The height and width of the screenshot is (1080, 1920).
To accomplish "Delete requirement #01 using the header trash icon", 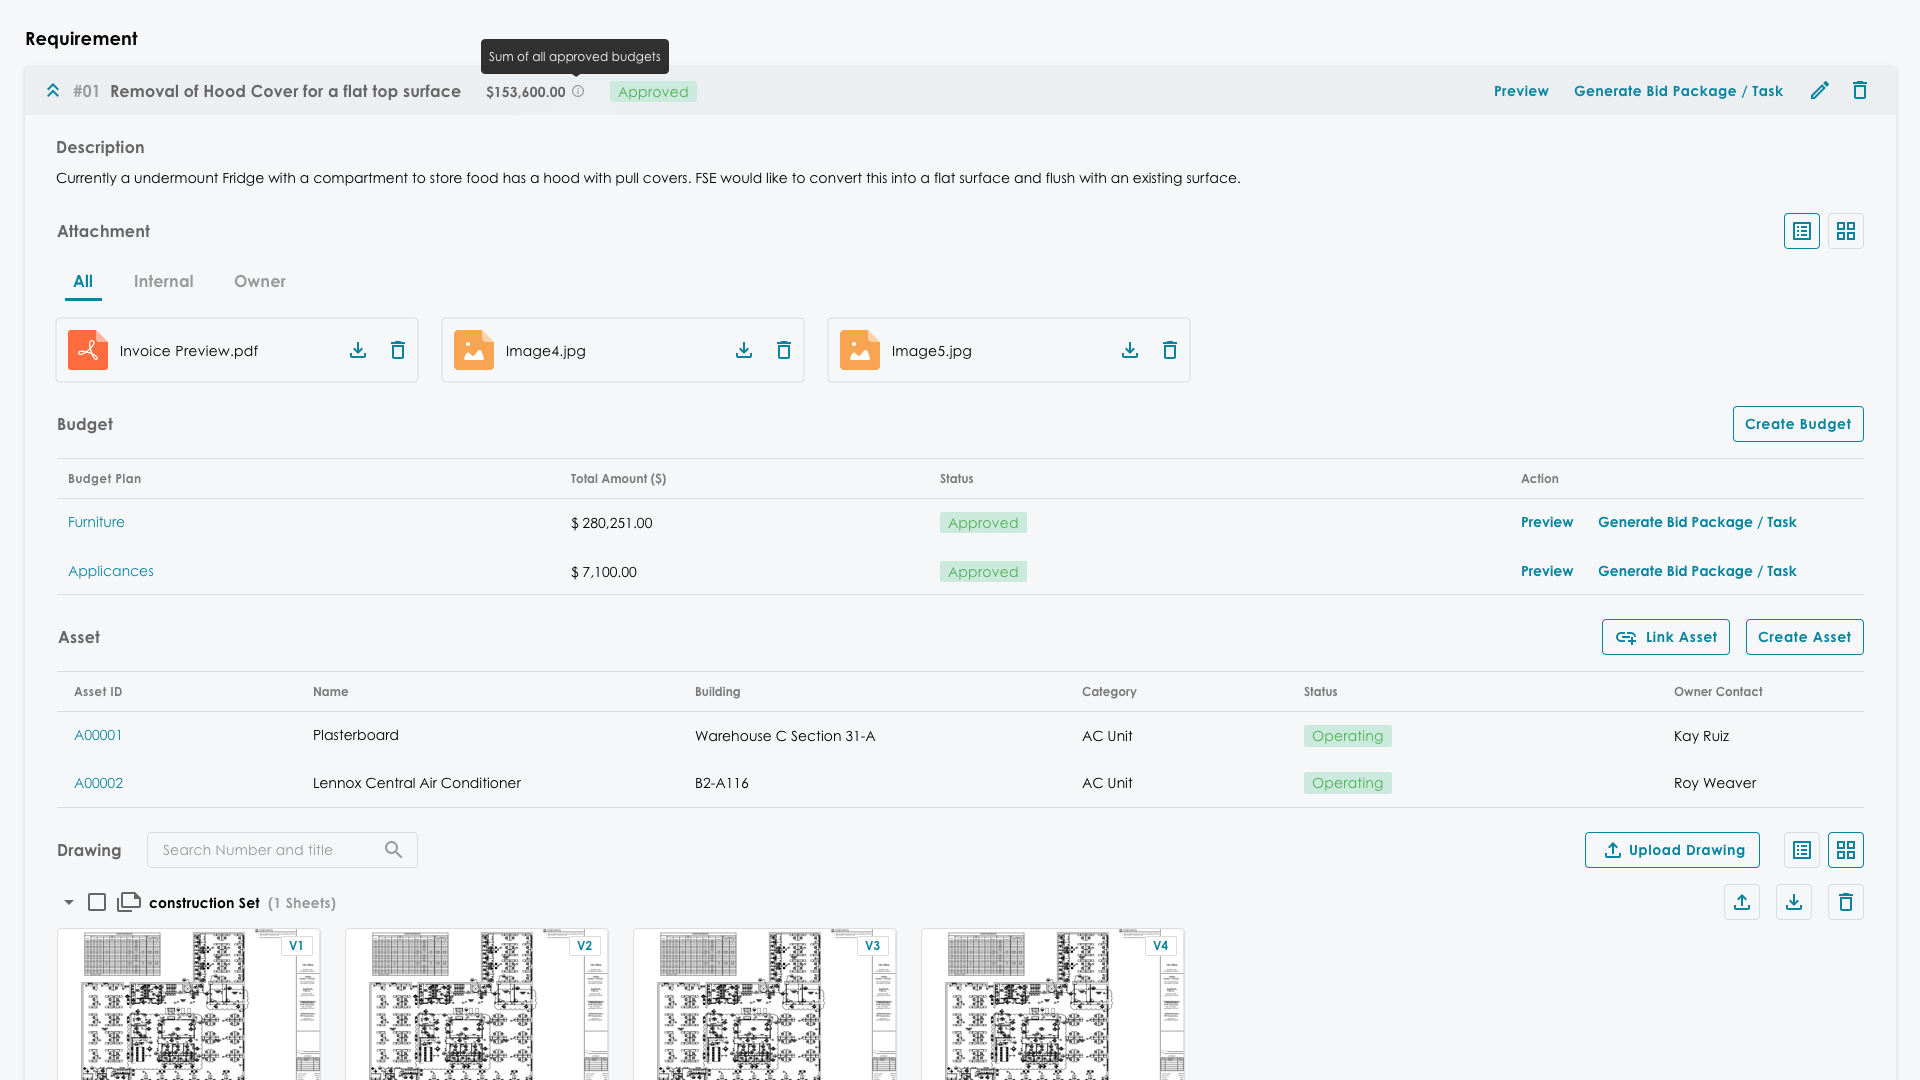I will click(x=1859, y=91).
